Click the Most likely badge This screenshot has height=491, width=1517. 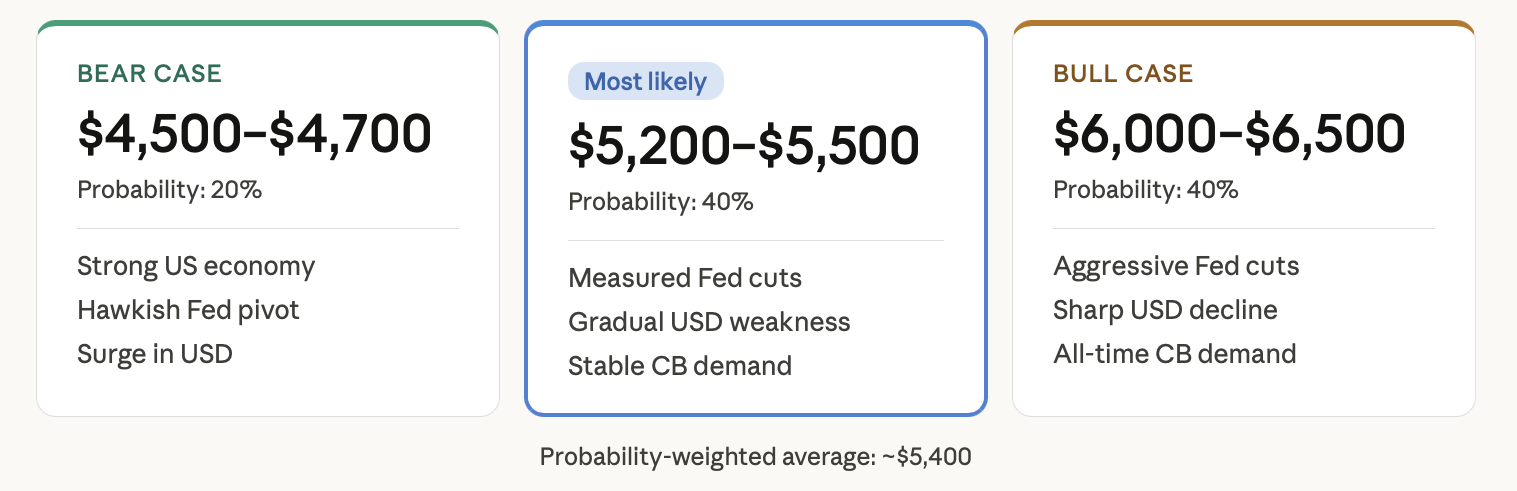pyautogui.click(x=646, y=82)
